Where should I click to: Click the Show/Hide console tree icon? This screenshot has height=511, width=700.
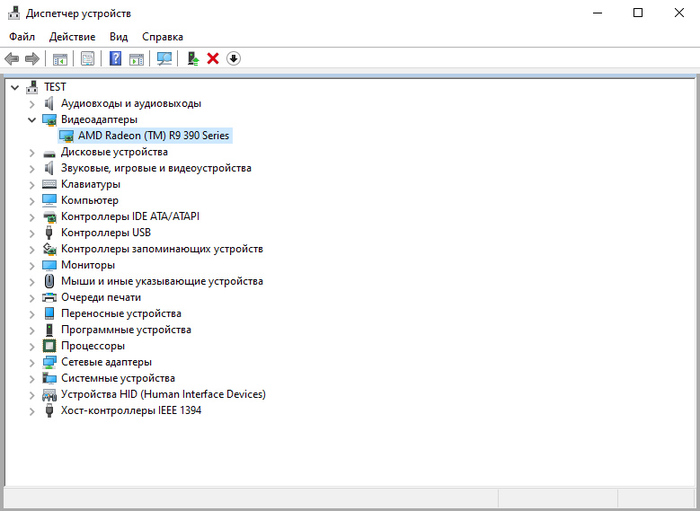(60, 59)
